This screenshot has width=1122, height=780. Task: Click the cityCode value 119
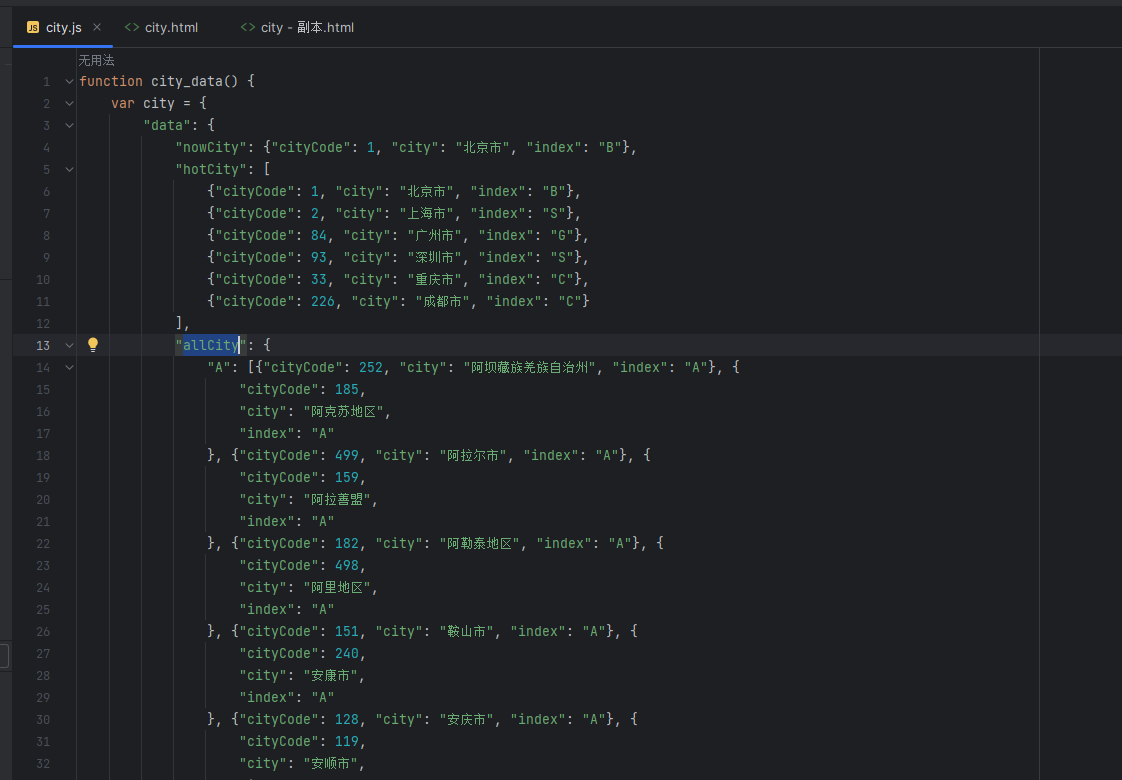pos(346,742)
